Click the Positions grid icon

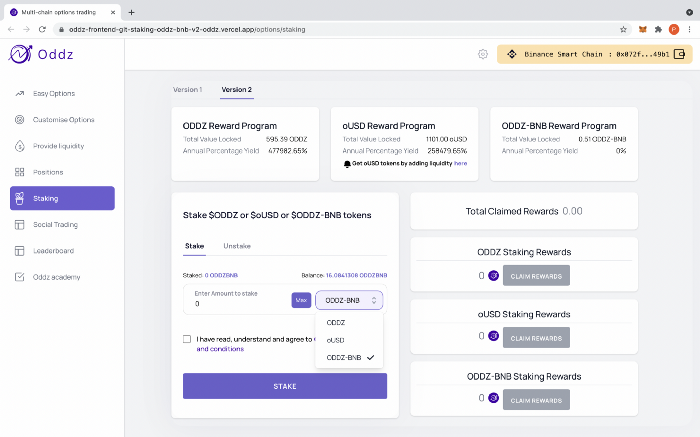click(20, 172)
